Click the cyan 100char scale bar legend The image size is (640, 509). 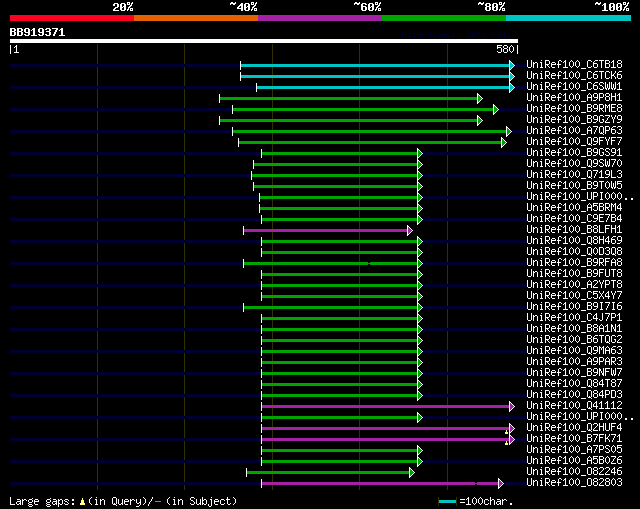click(447, 501)
